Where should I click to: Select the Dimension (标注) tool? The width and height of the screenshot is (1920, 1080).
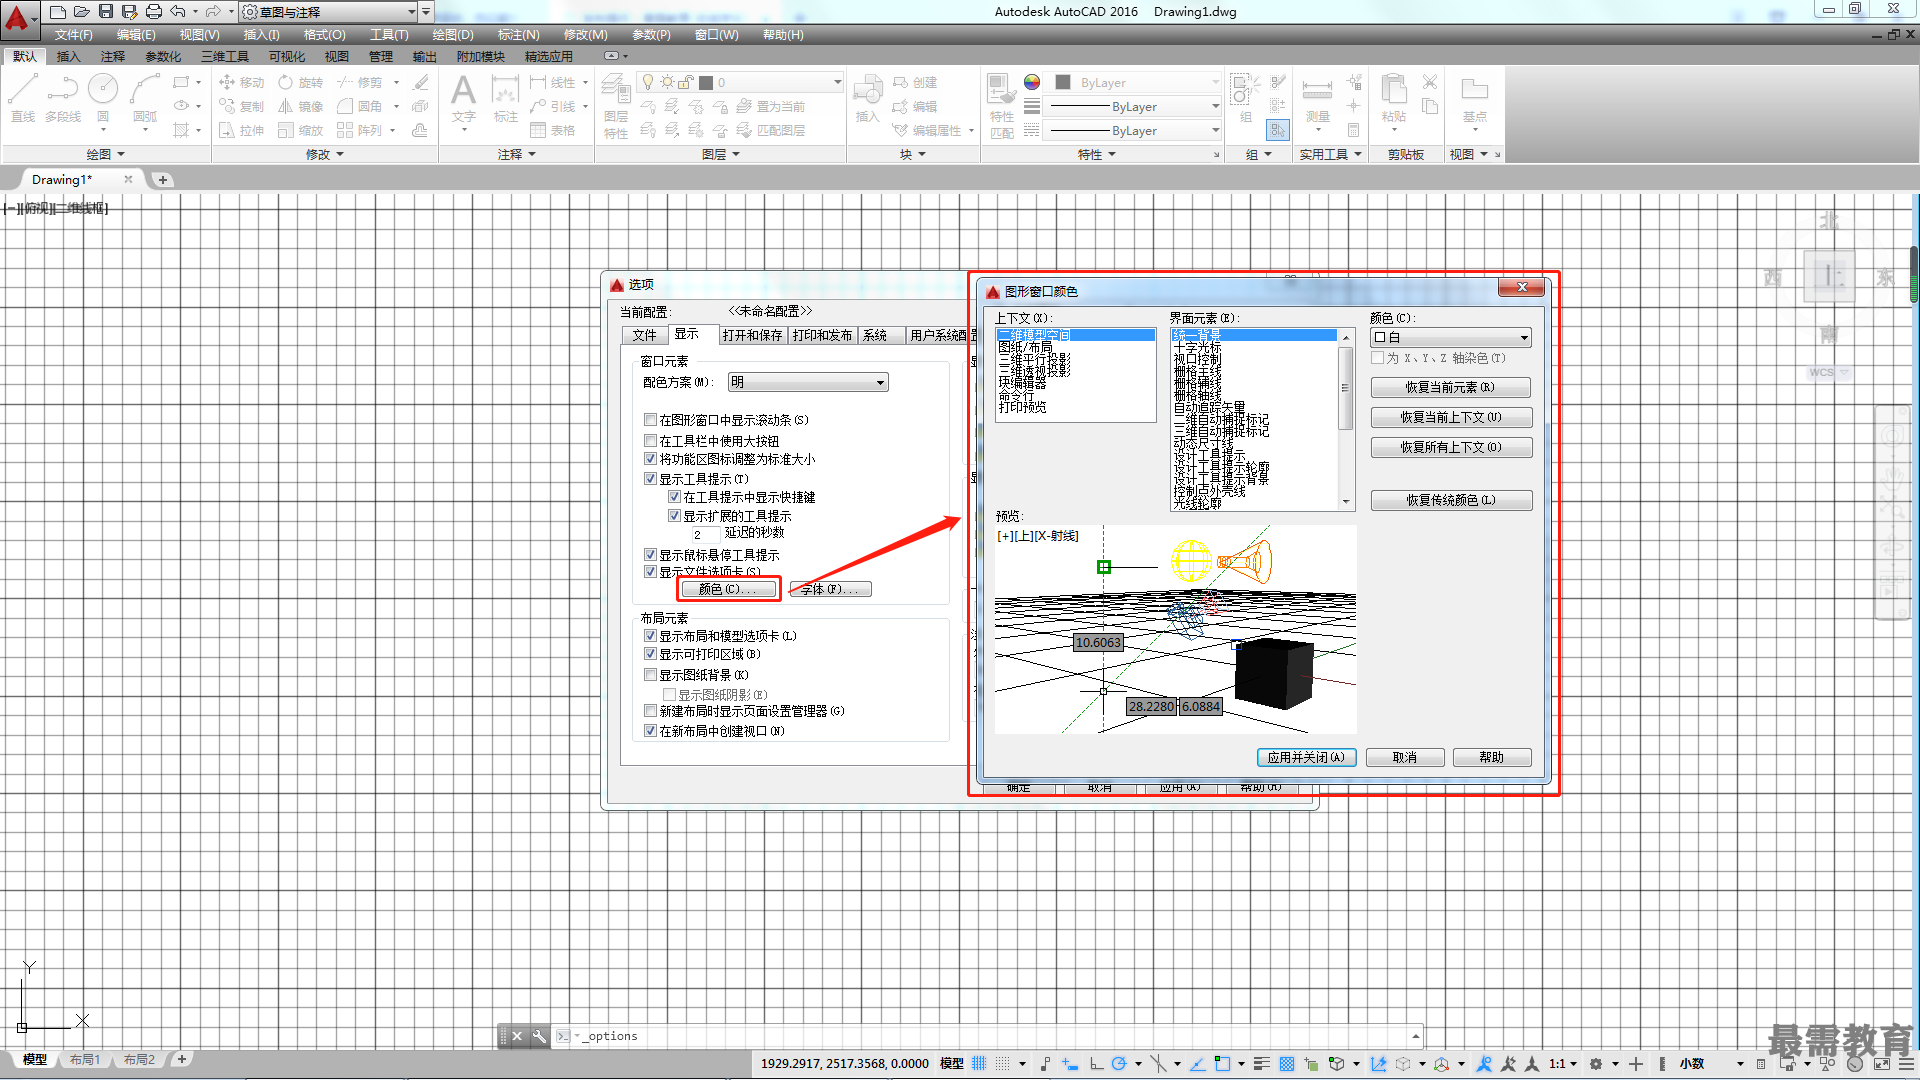click(505, 98)
